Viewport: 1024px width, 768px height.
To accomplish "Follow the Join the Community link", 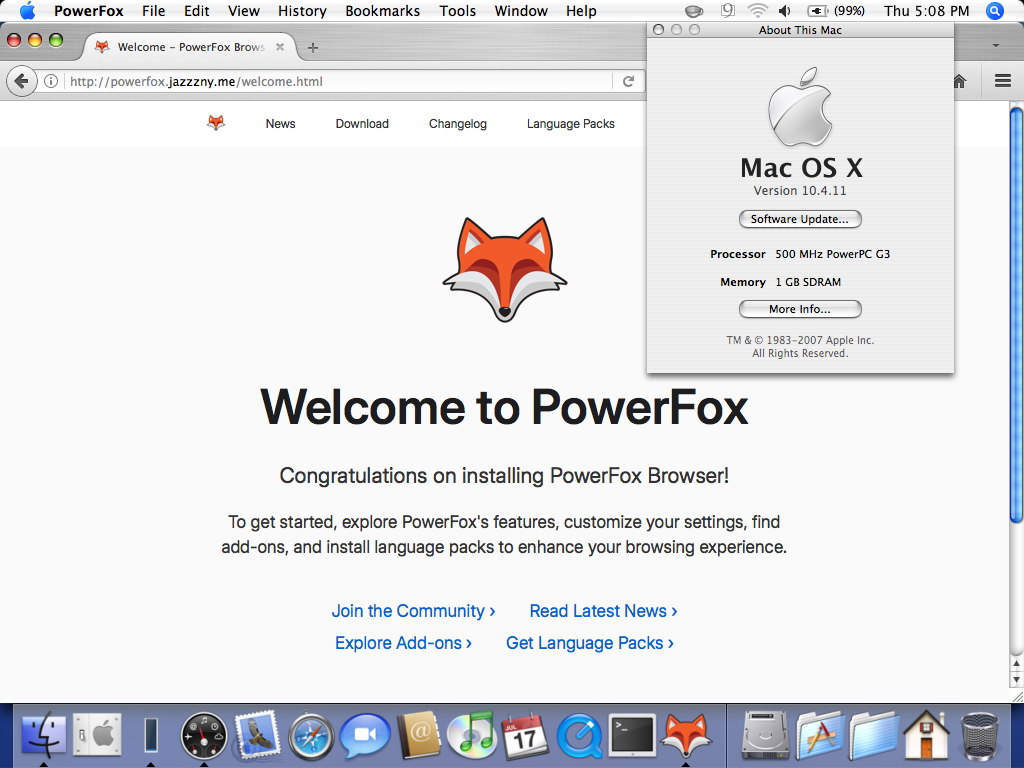I will (x=413, y=611).
